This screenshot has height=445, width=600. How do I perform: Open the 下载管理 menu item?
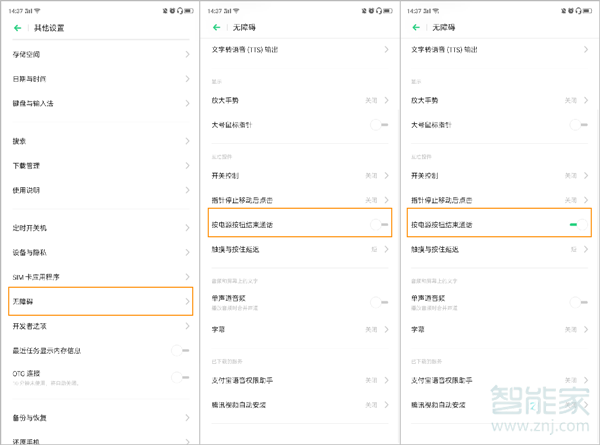30,165
